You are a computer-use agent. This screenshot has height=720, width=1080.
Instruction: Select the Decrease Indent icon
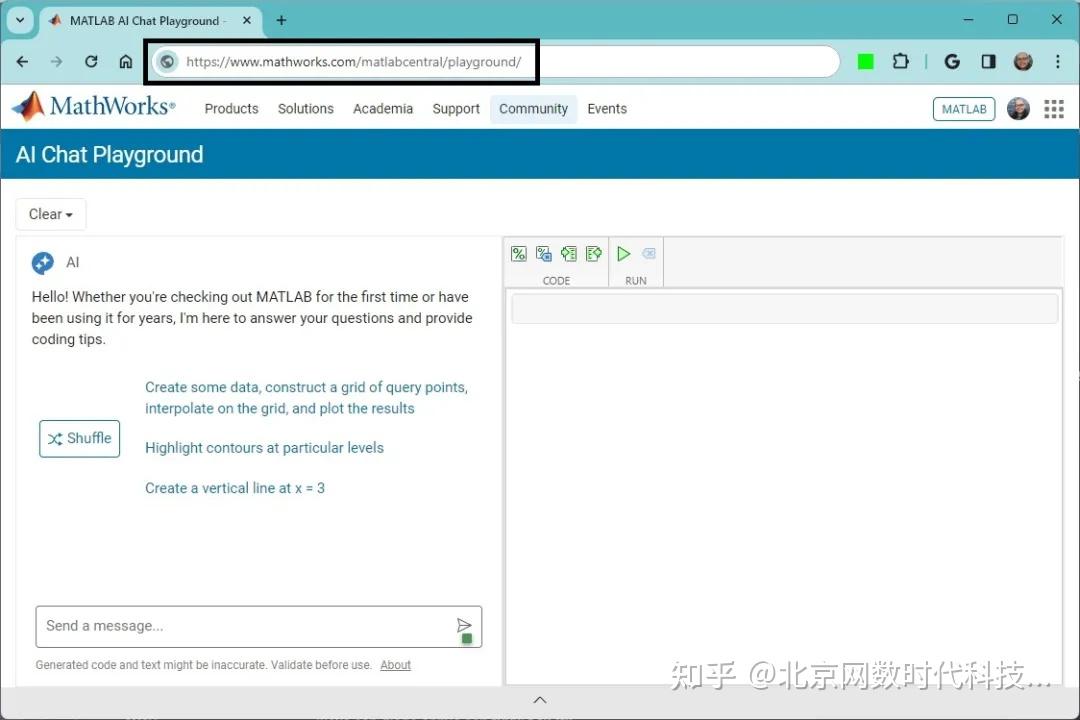point(594,254)
